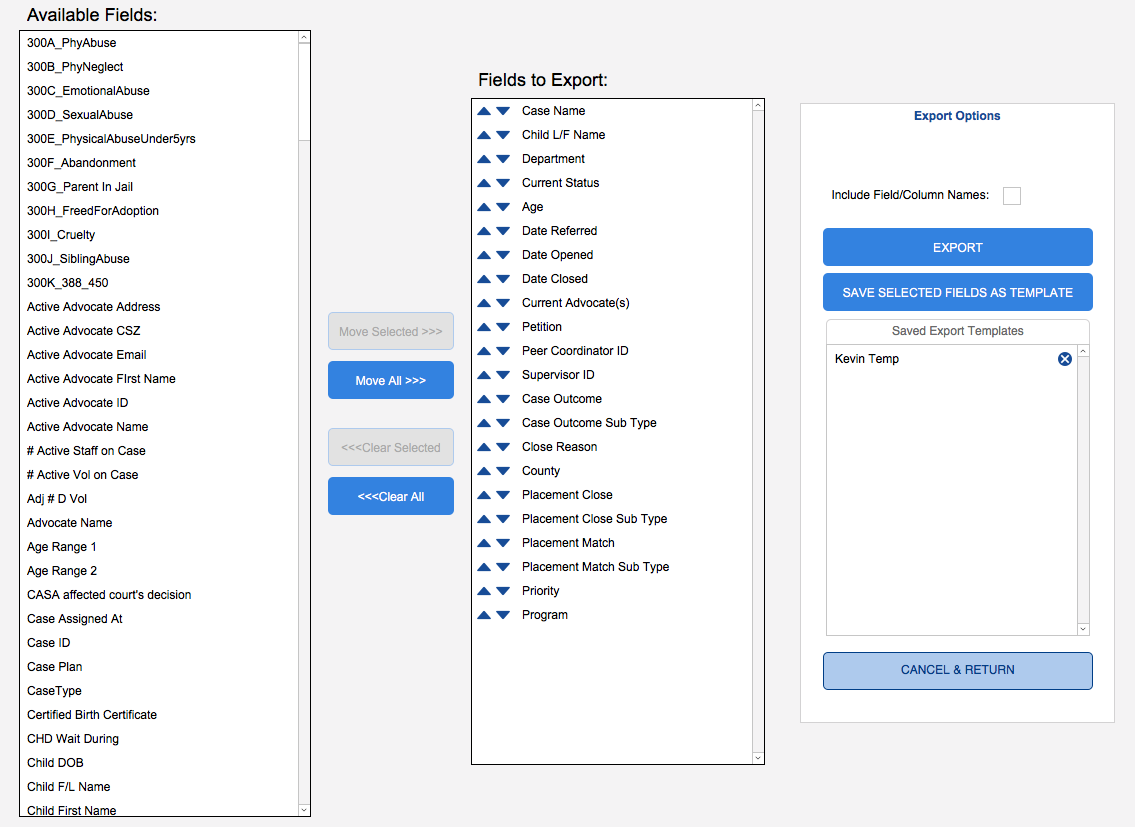Click CANCEL & RETURN button

957,670
